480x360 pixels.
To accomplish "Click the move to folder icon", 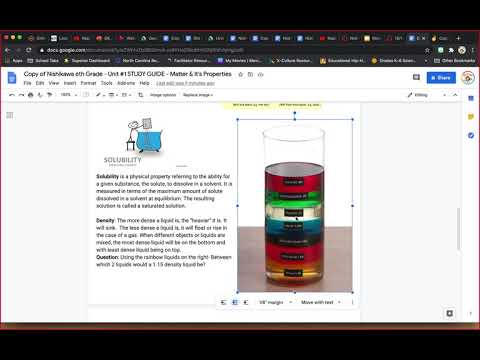I will tap(250, 74).
